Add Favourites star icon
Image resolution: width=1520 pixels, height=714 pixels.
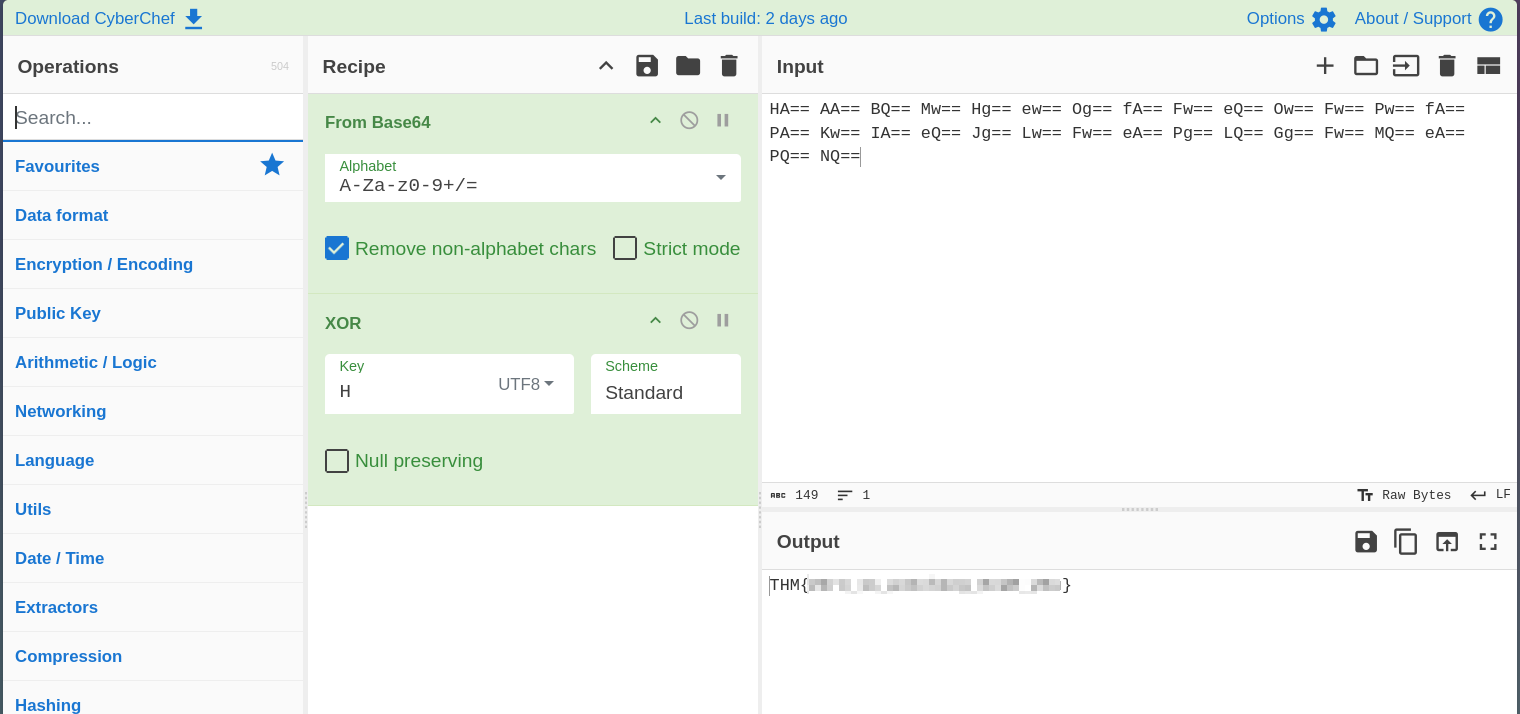point(272,165)
